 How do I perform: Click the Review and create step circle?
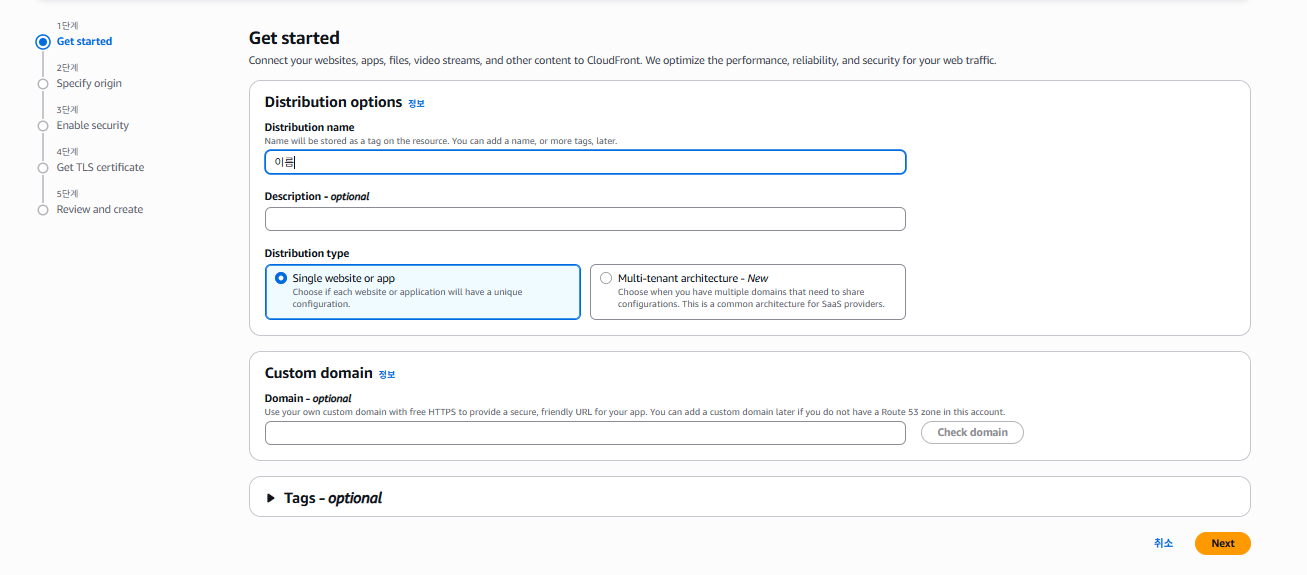42,210
